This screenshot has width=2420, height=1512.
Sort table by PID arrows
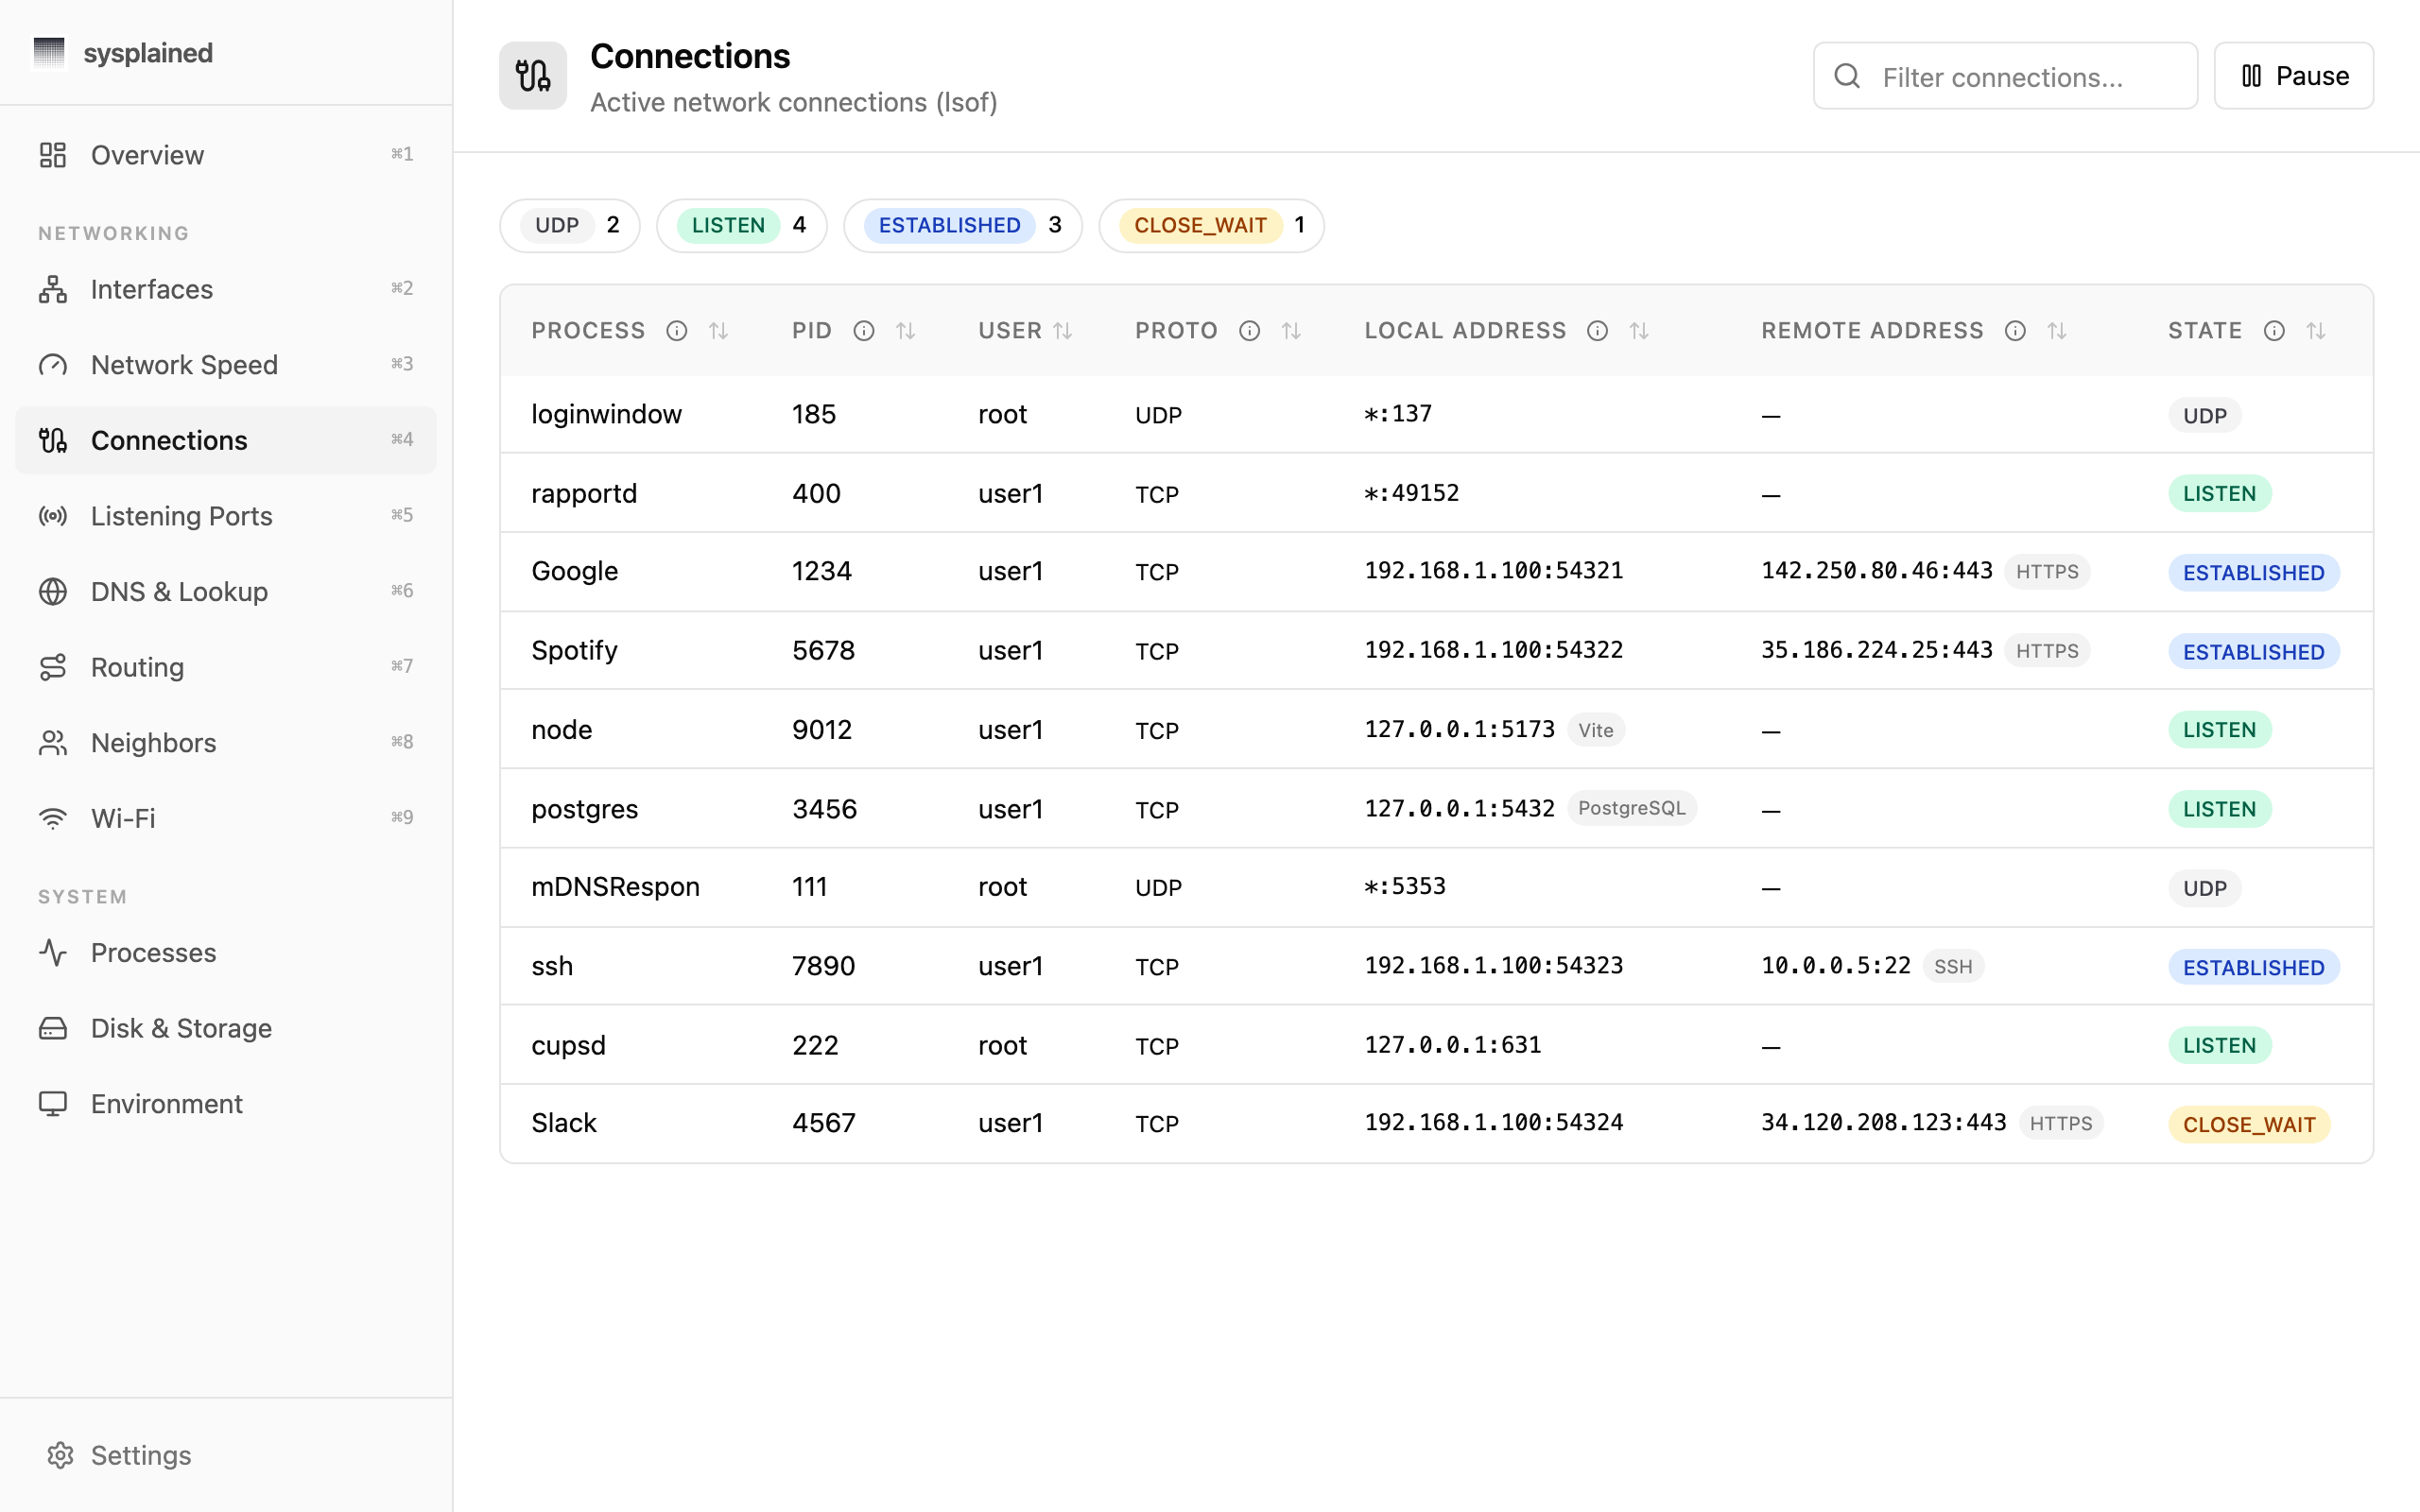[905, 331]
